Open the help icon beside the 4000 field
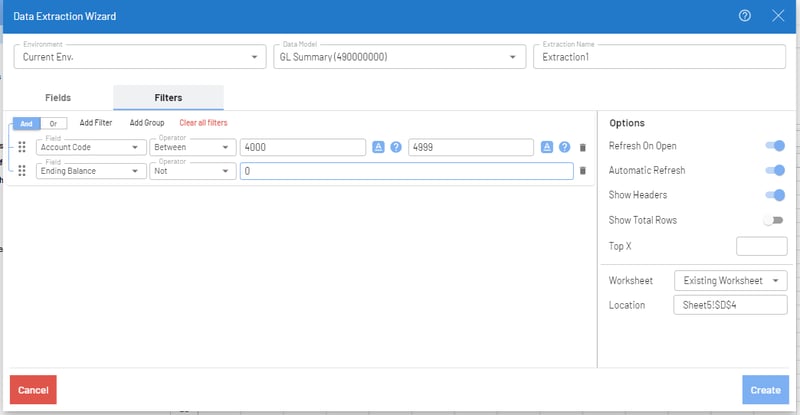This screenshot has width=800, height=415. pos(396,147)
